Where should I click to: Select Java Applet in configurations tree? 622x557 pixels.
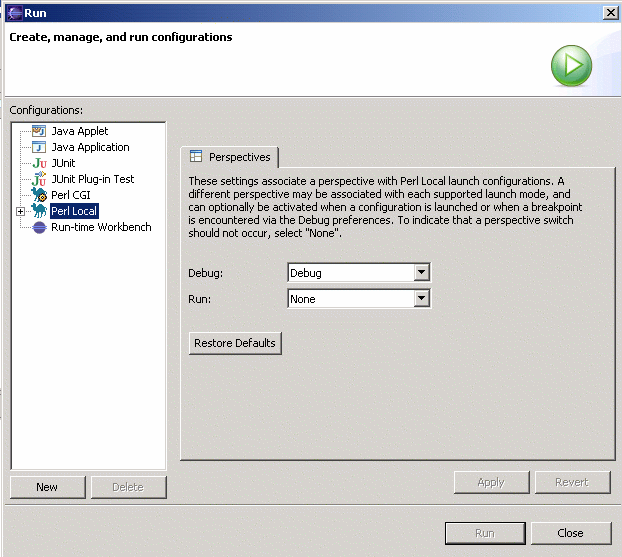pyautogui.click(x=80, y=131)
